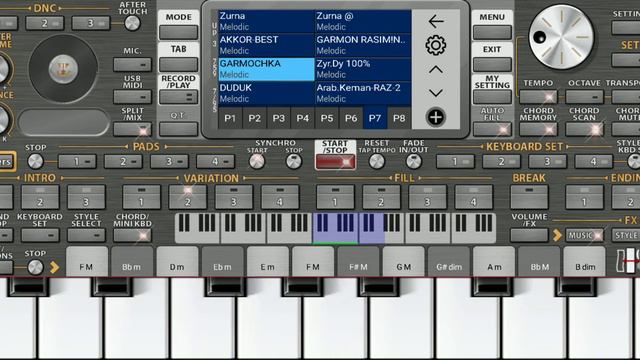Tap the down chevron in sound list
640x360 pixels.
(x=436, y=93)
